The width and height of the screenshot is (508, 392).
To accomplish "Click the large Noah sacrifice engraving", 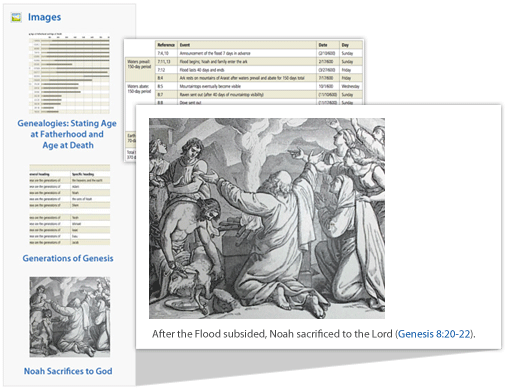I will [x=267, y=218].
